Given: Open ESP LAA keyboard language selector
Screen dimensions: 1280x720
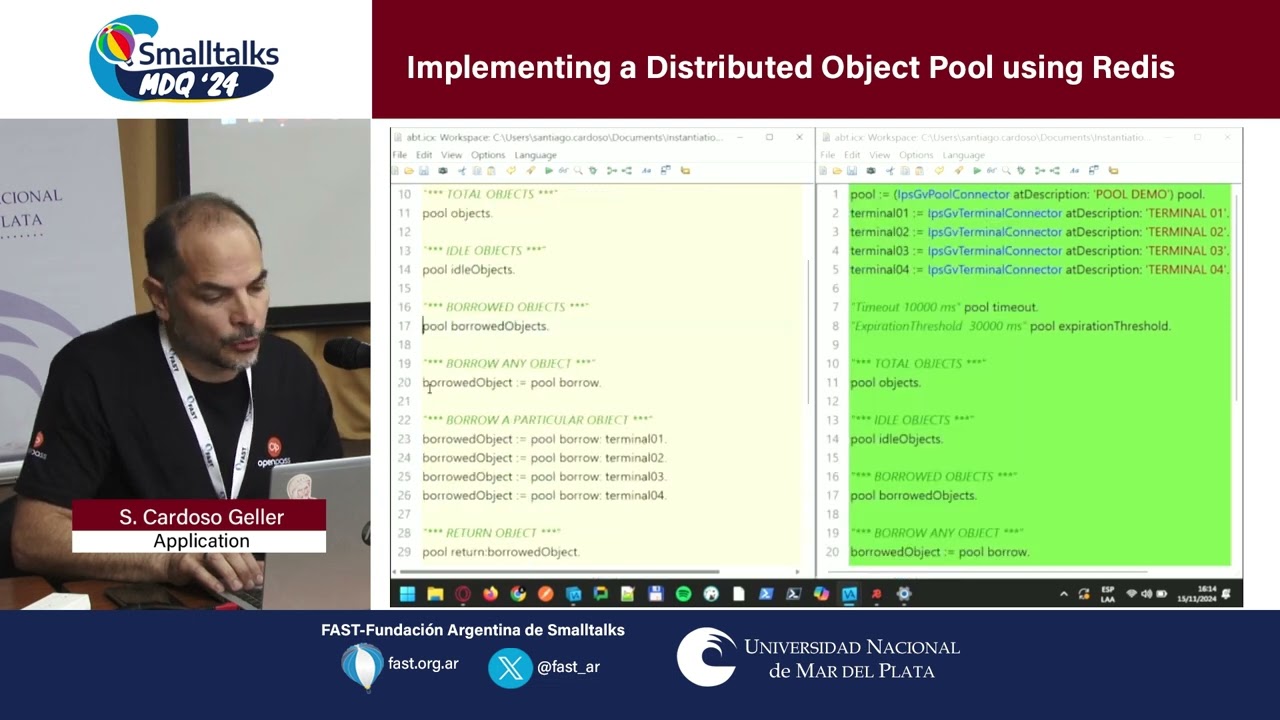Looking at the screenshot, I should click(1108, 594).
